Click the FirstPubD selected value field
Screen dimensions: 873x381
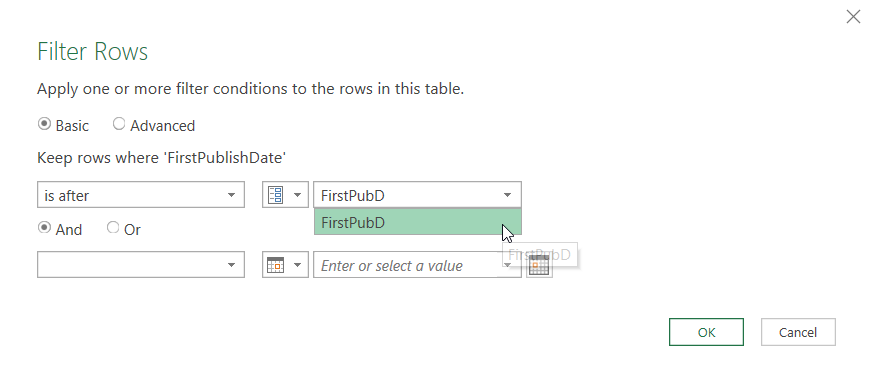(418, 195)
